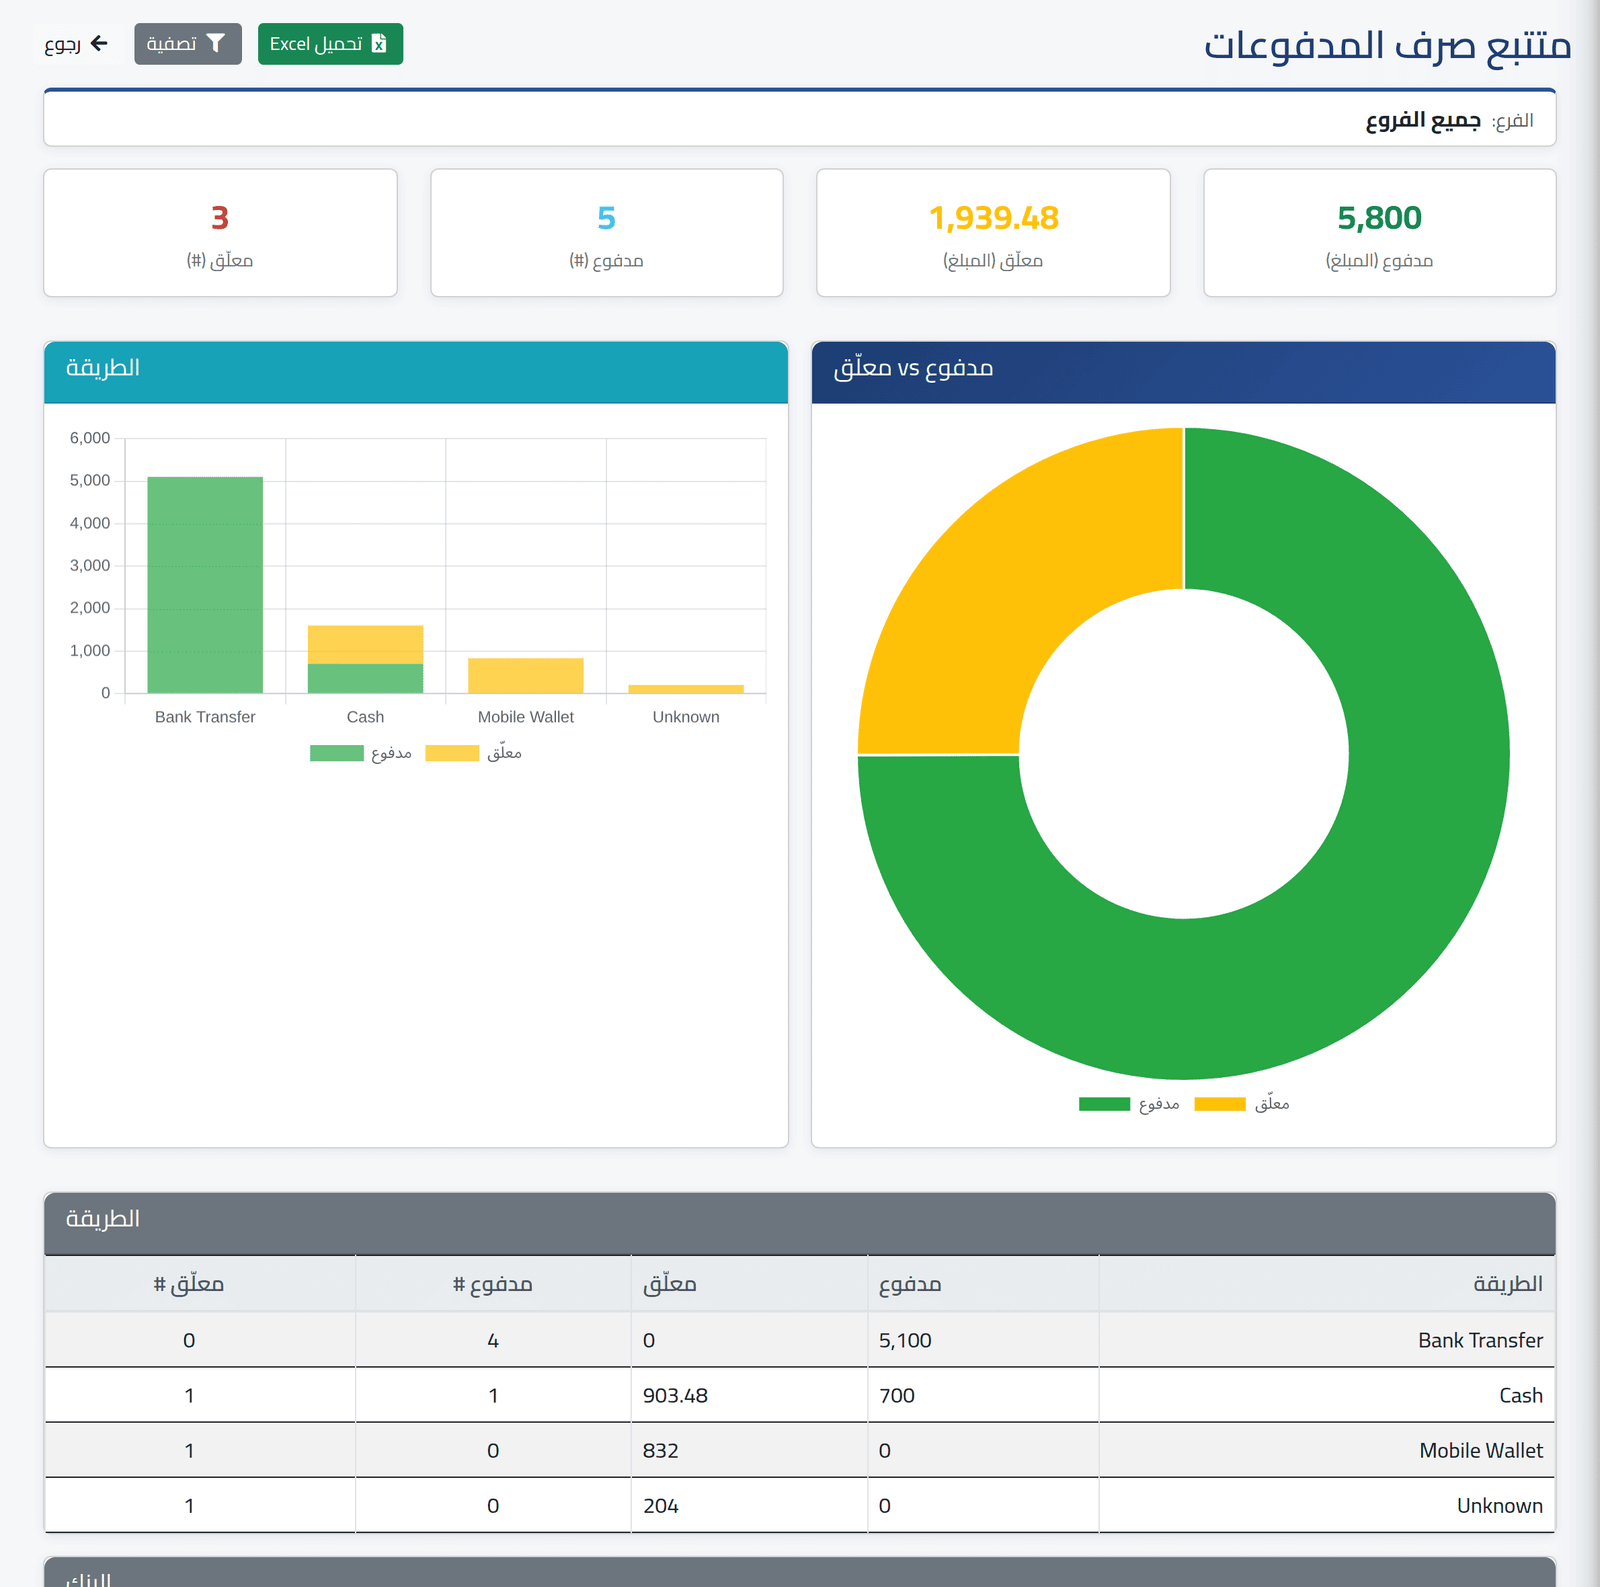The image size is (1600, 1587).
Task: Click the back arrow icon
Action: point(99,43)
